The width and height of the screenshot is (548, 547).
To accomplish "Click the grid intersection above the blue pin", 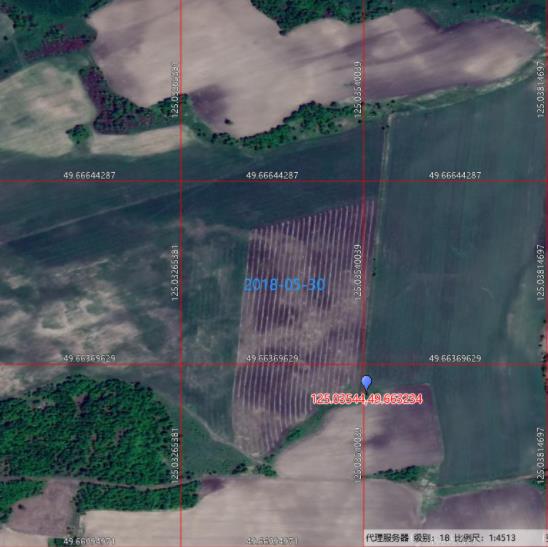I will point(364,364).
